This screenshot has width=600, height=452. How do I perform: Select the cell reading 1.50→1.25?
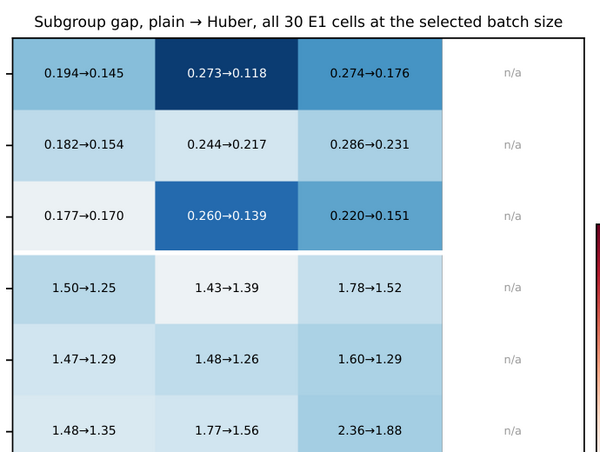(84, 289)
